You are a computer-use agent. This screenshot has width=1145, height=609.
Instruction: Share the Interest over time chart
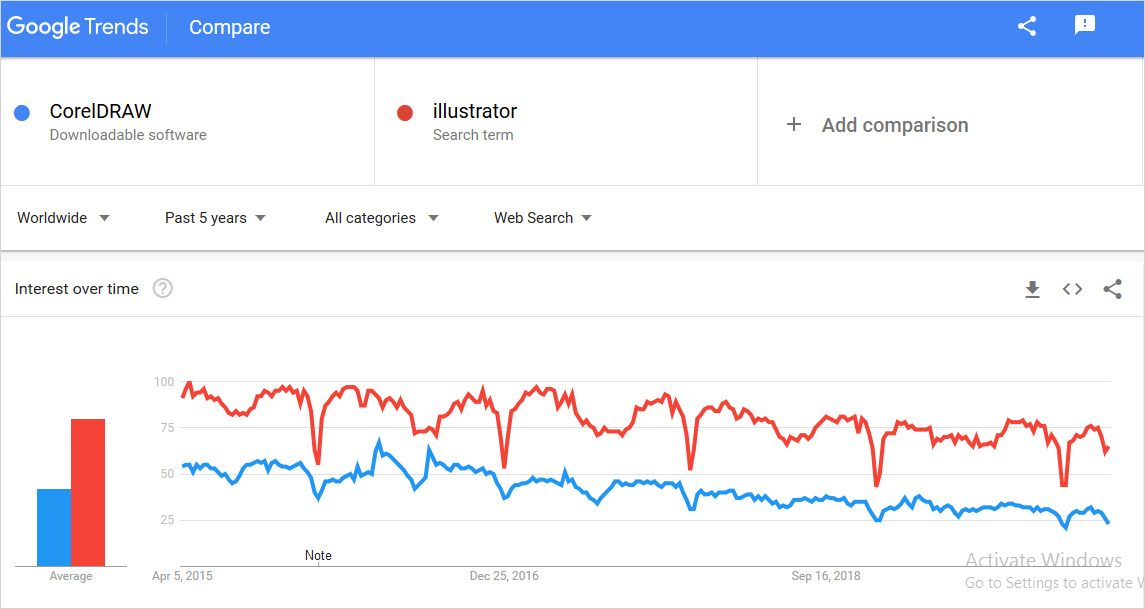(1112, 289)
